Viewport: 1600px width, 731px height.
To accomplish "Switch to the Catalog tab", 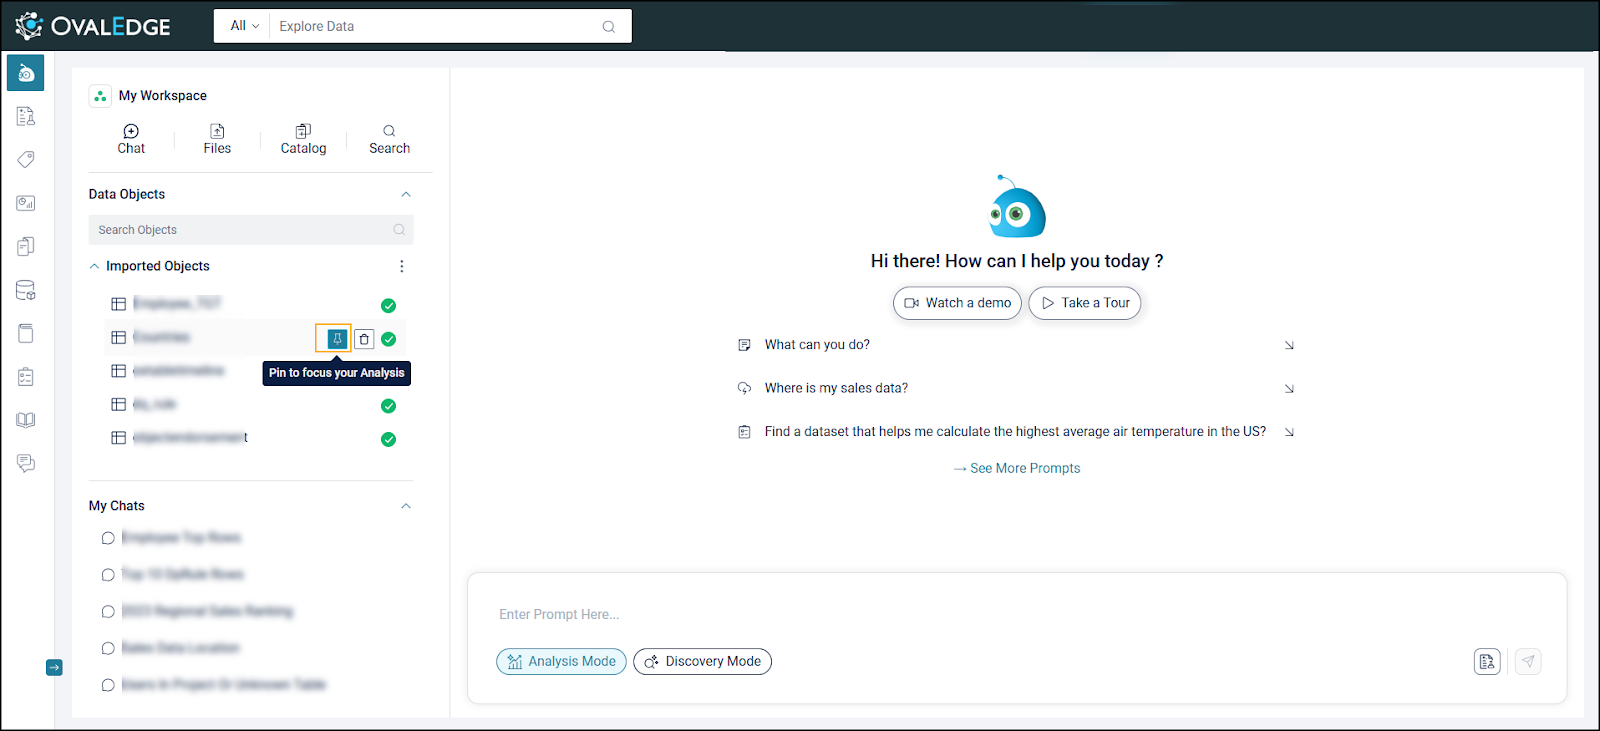I will point(303,139).
